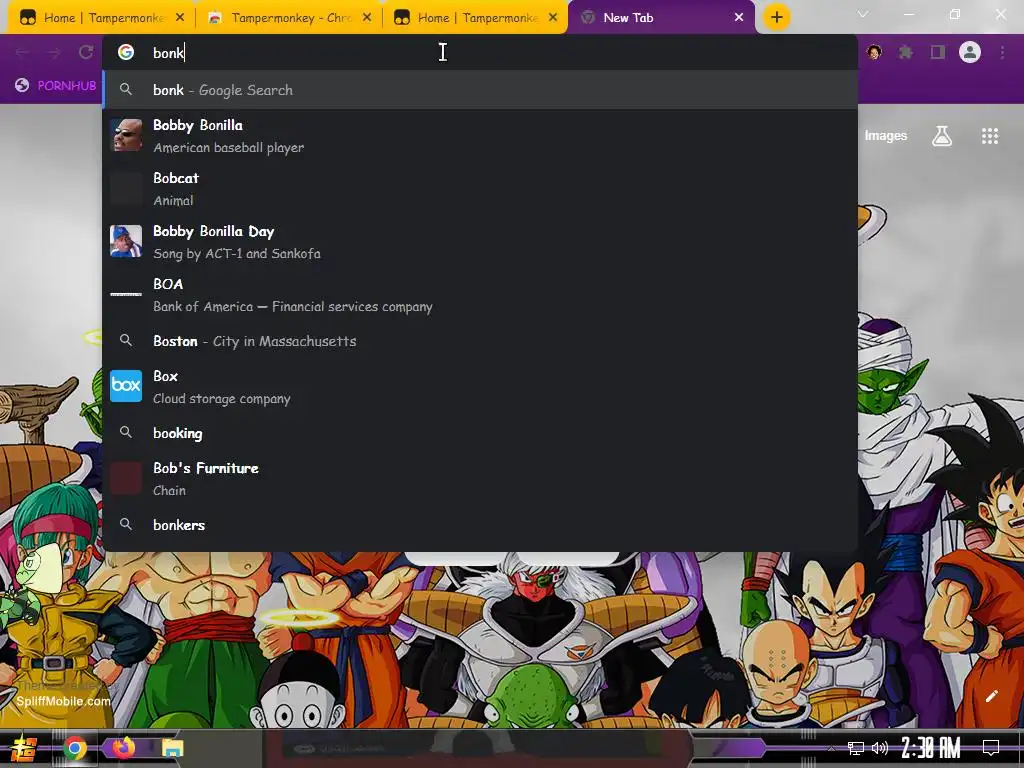1024x768 pixels.
Task: Open the Chrome three-dot menu
Action: pyautogui.click(x=1002, y=52)
